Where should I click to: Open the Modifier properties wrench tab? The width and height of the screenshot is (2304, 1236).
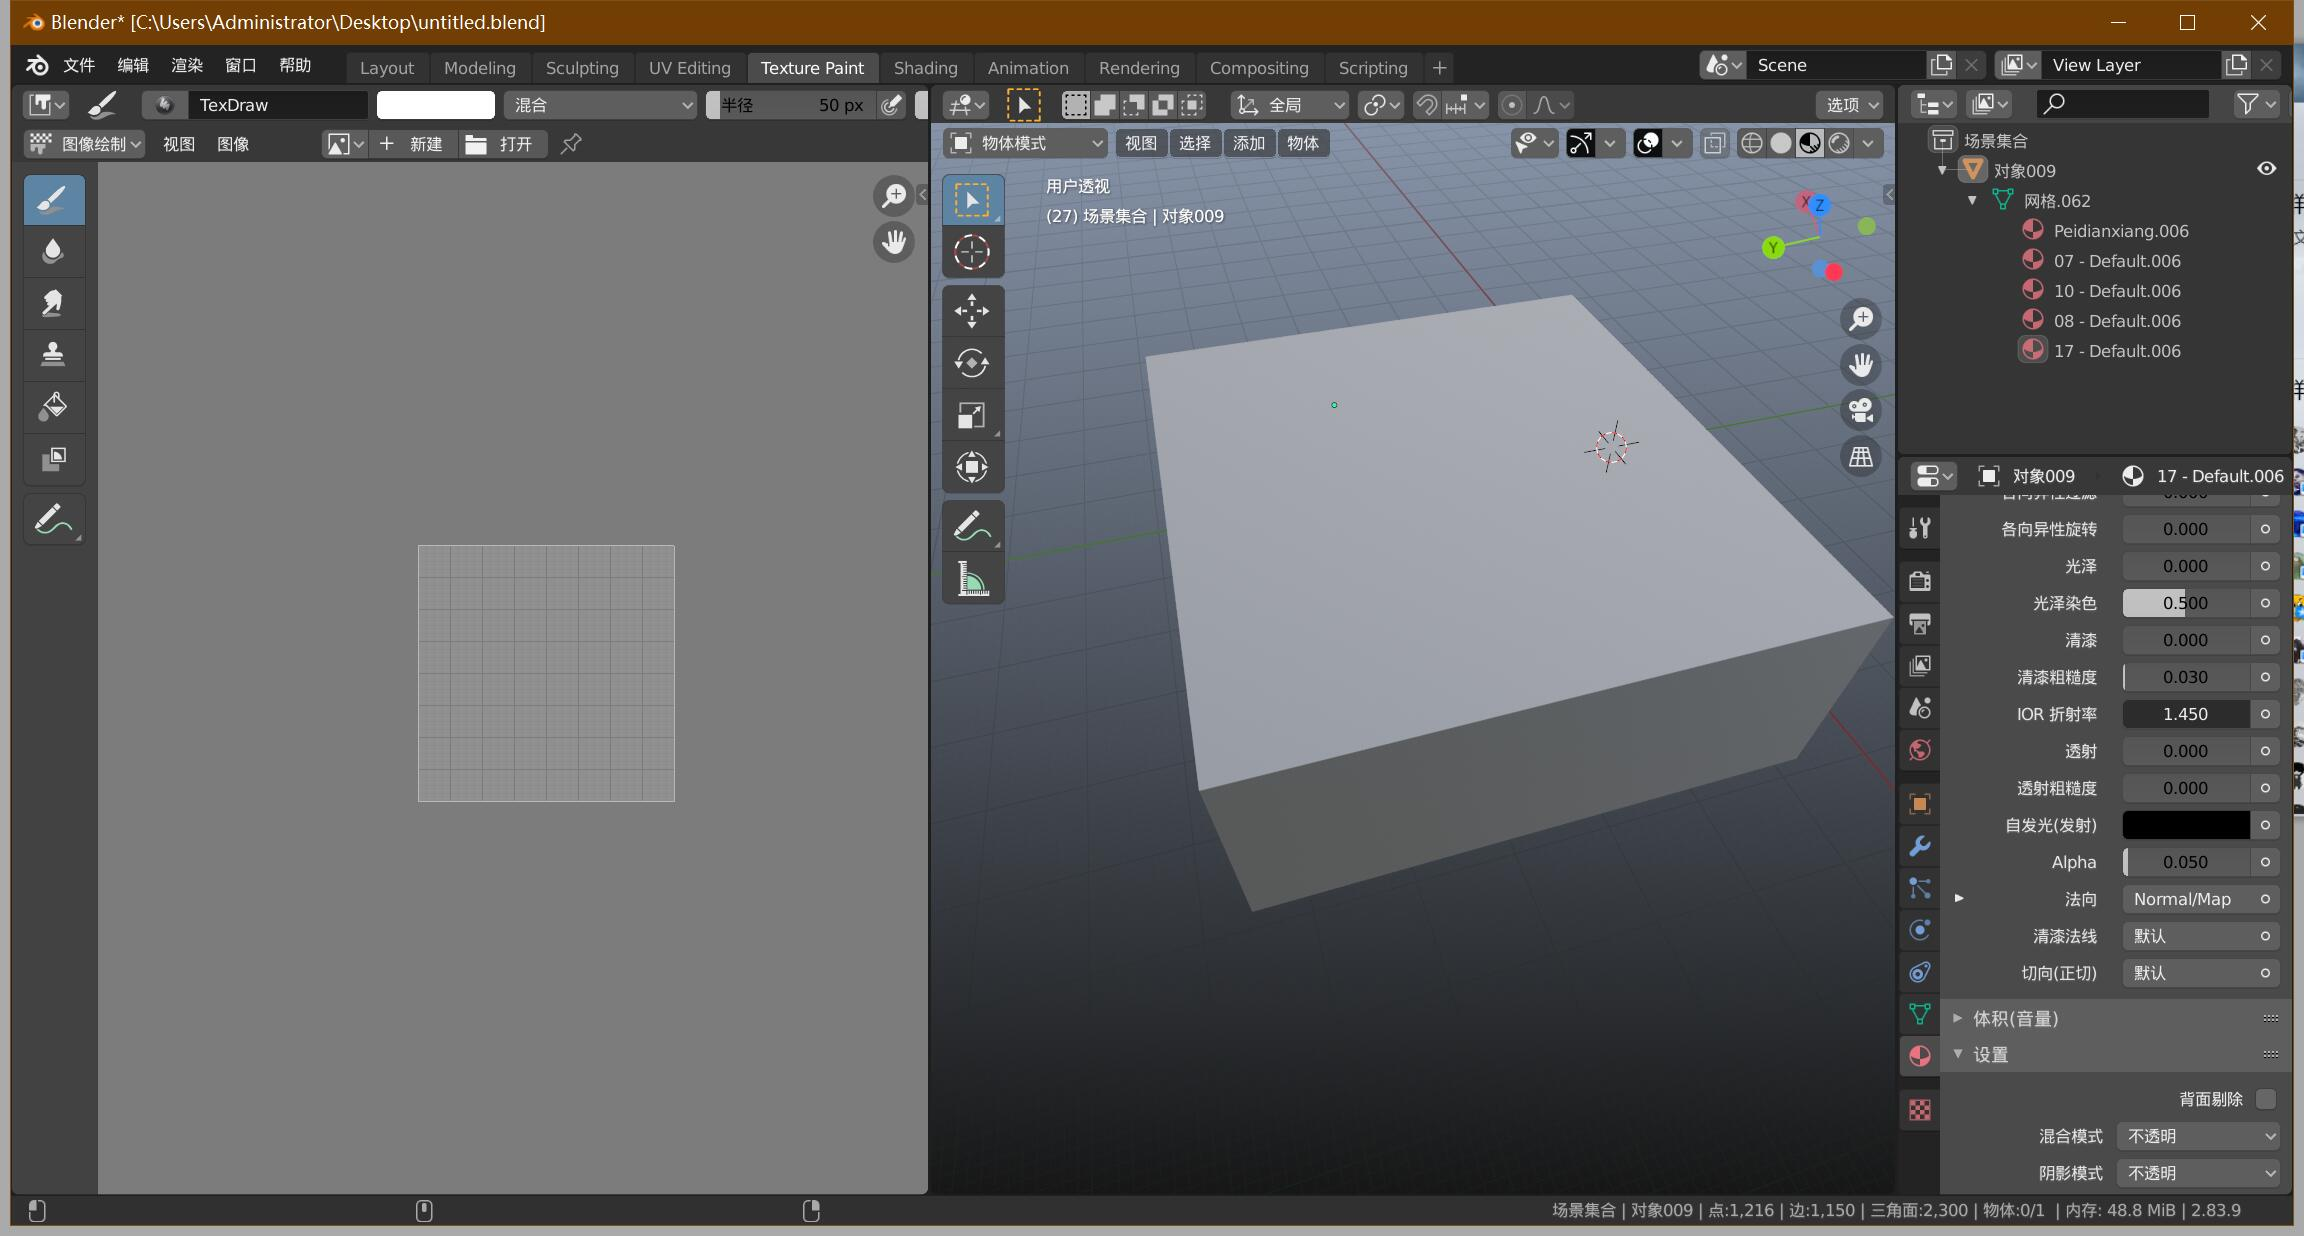click(1919, 846)
